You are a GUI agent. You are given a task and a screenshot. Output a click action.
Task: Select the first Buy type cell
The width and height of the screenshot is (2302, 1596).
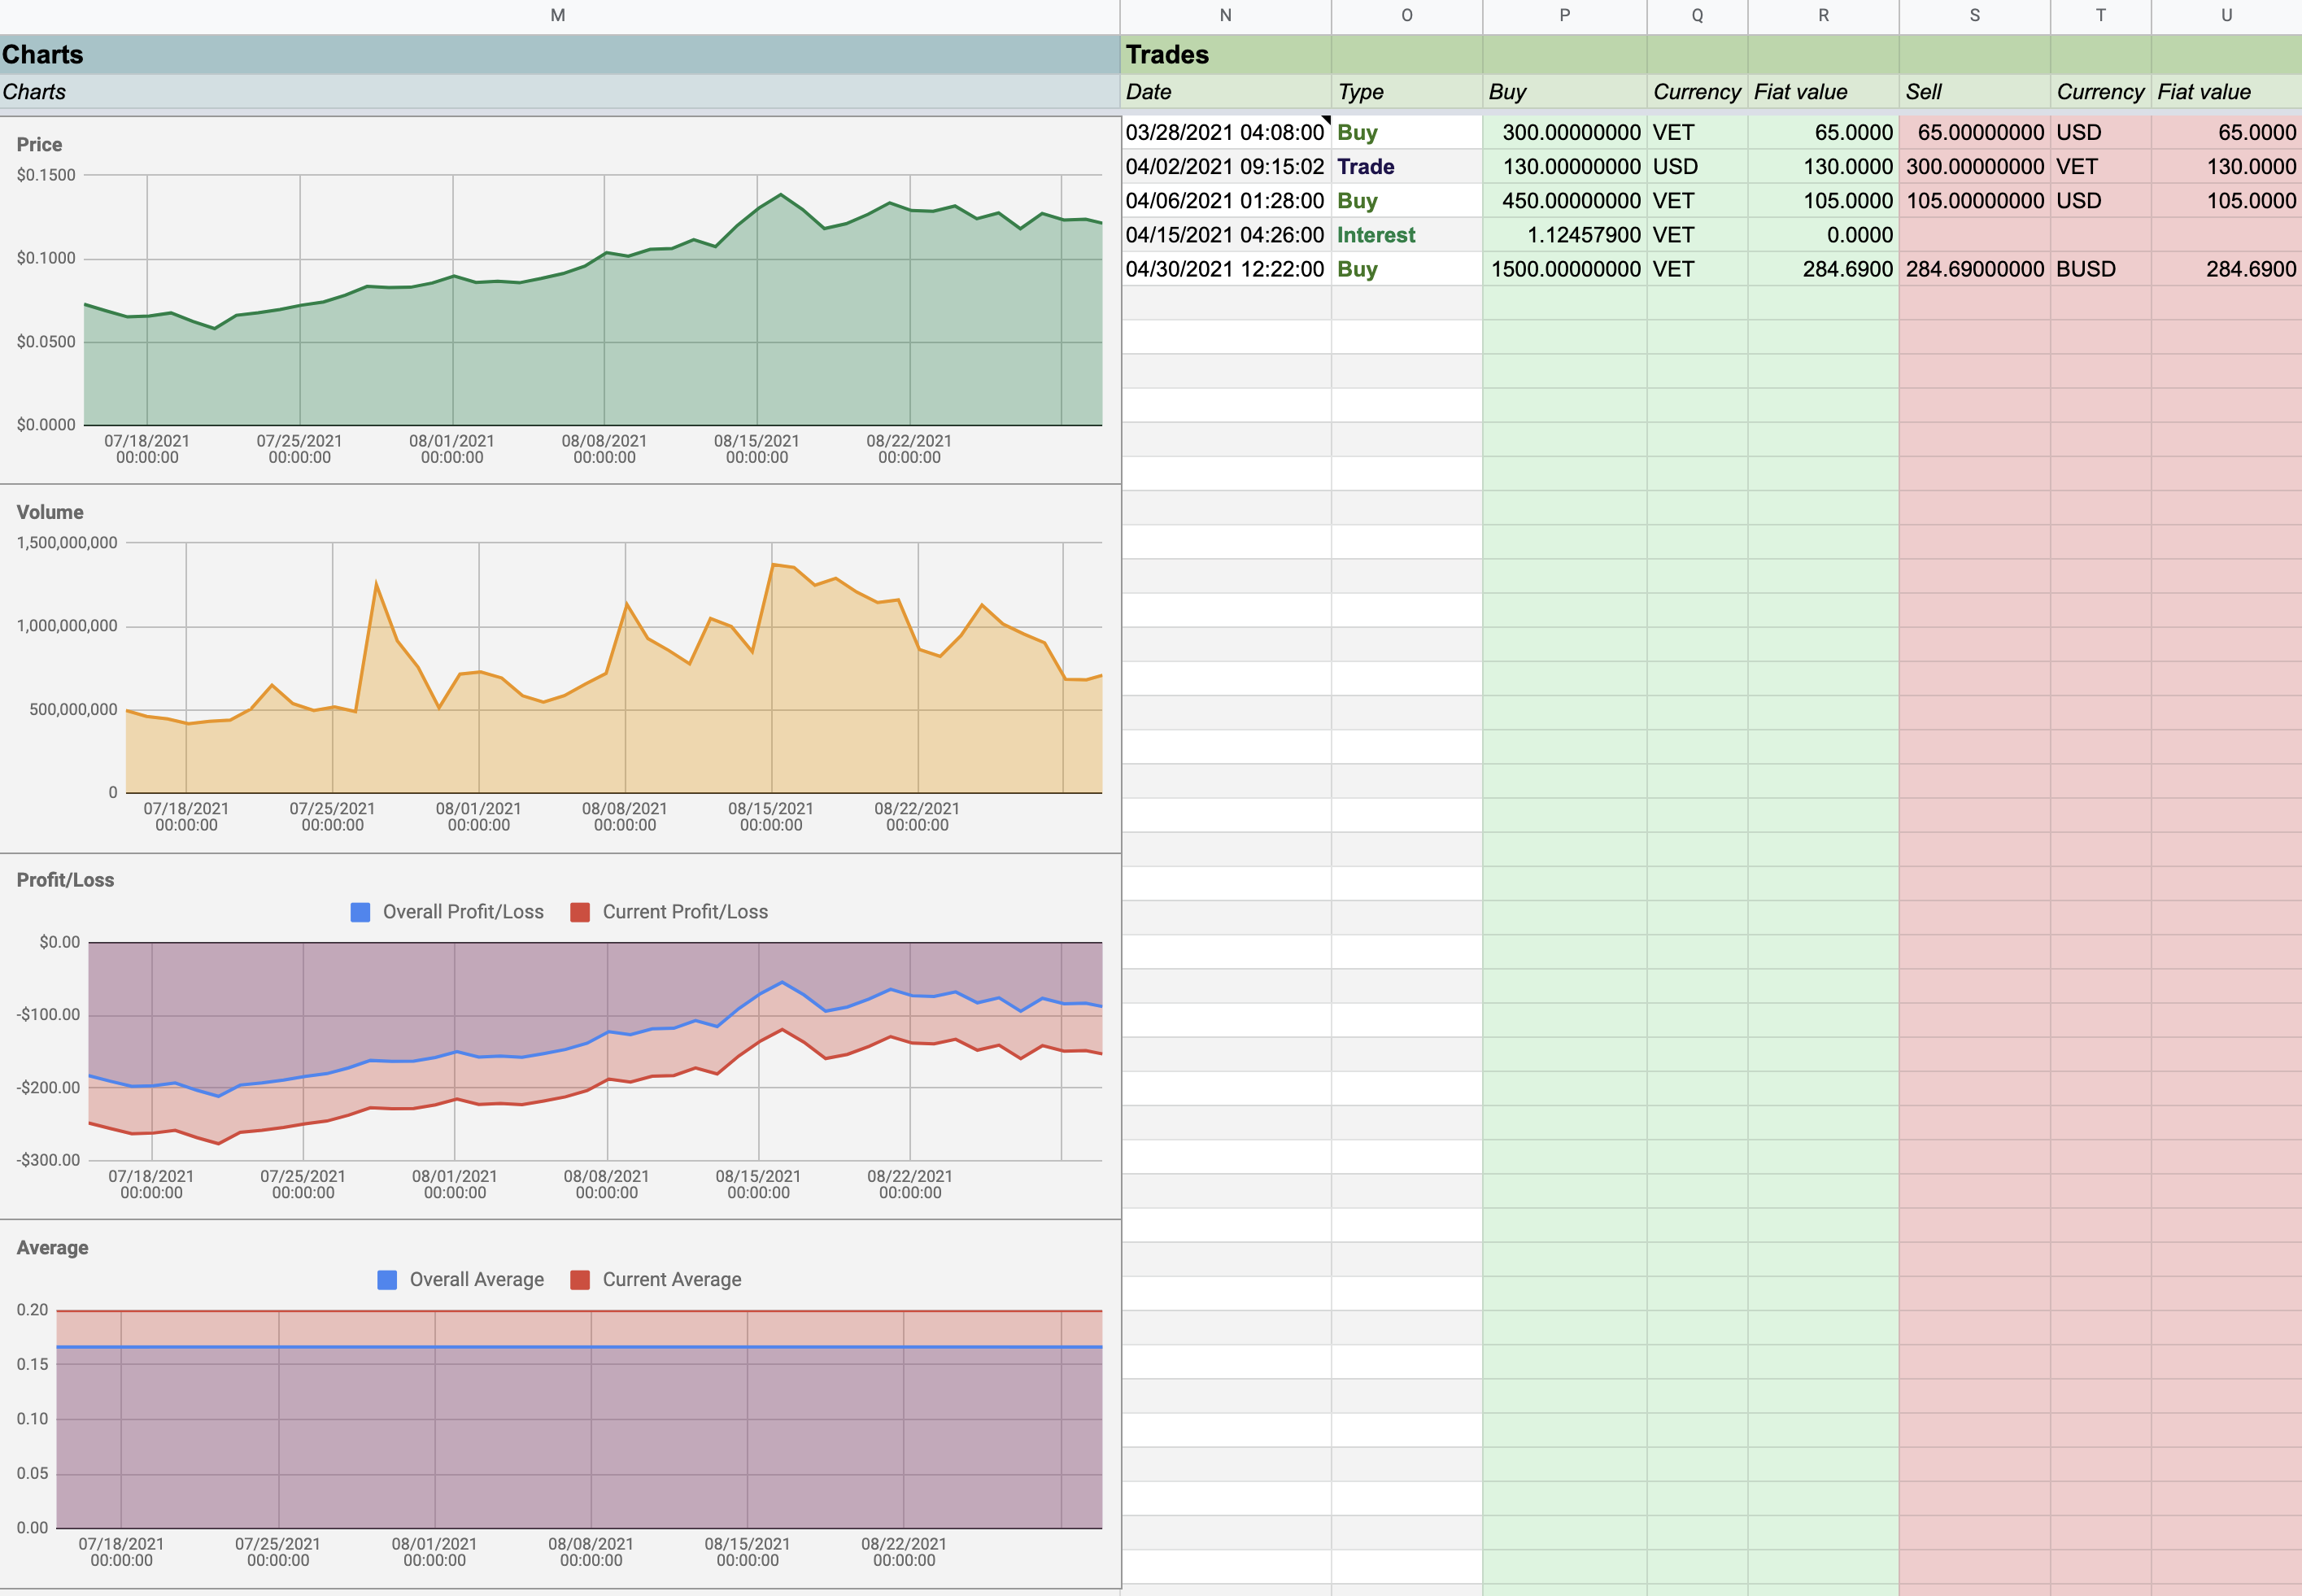pos(1405,133)
